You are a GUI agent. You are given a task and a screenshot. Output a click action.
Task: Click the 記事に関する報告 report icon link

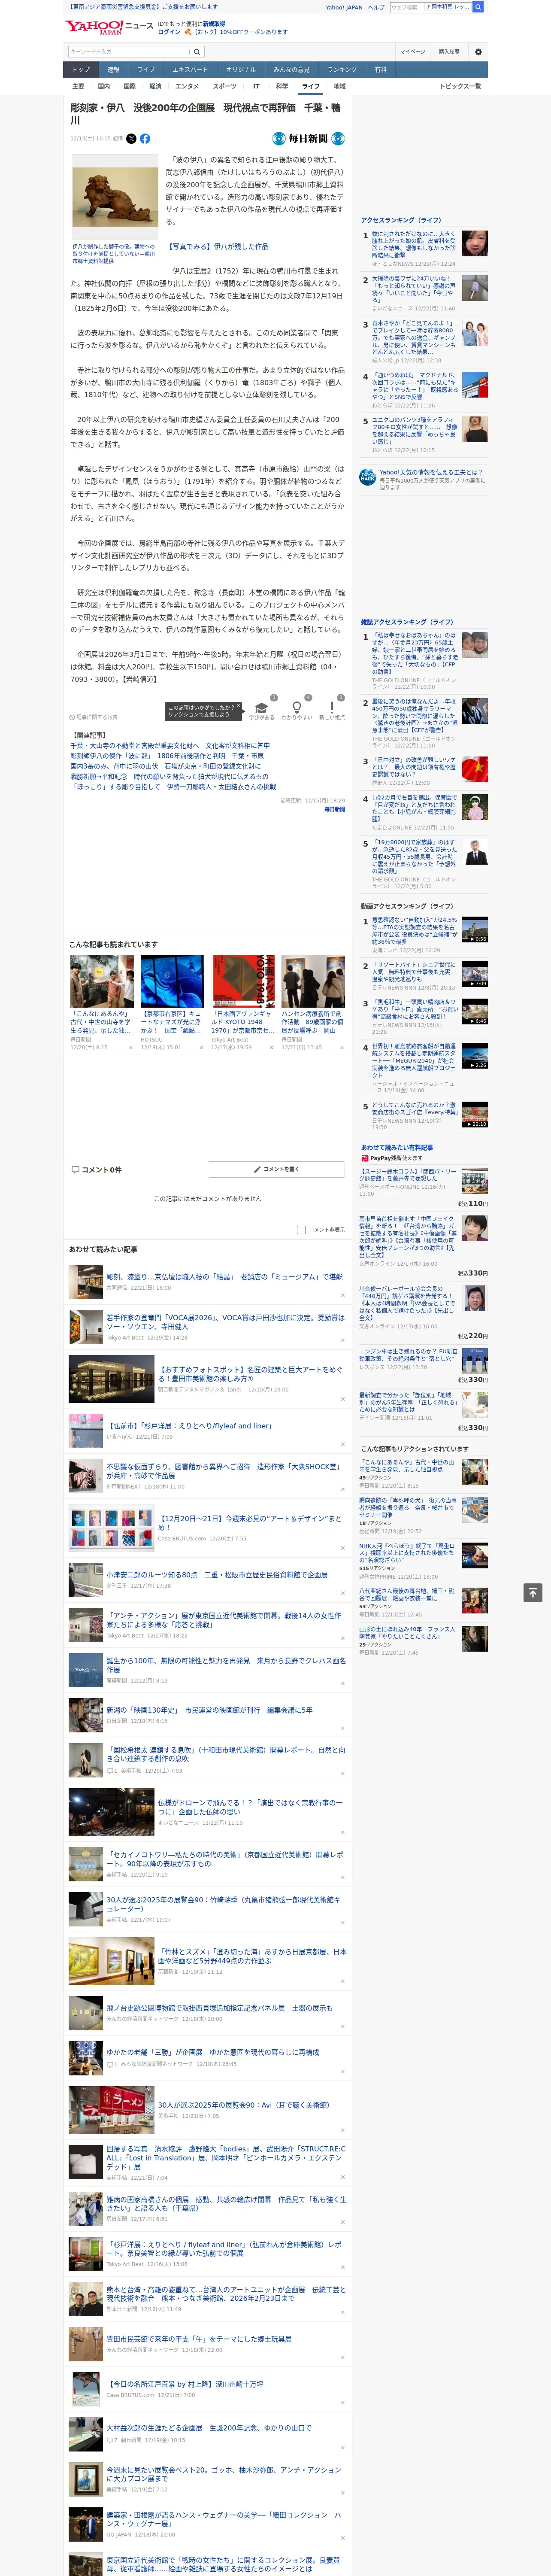click(x=94, y=716)
